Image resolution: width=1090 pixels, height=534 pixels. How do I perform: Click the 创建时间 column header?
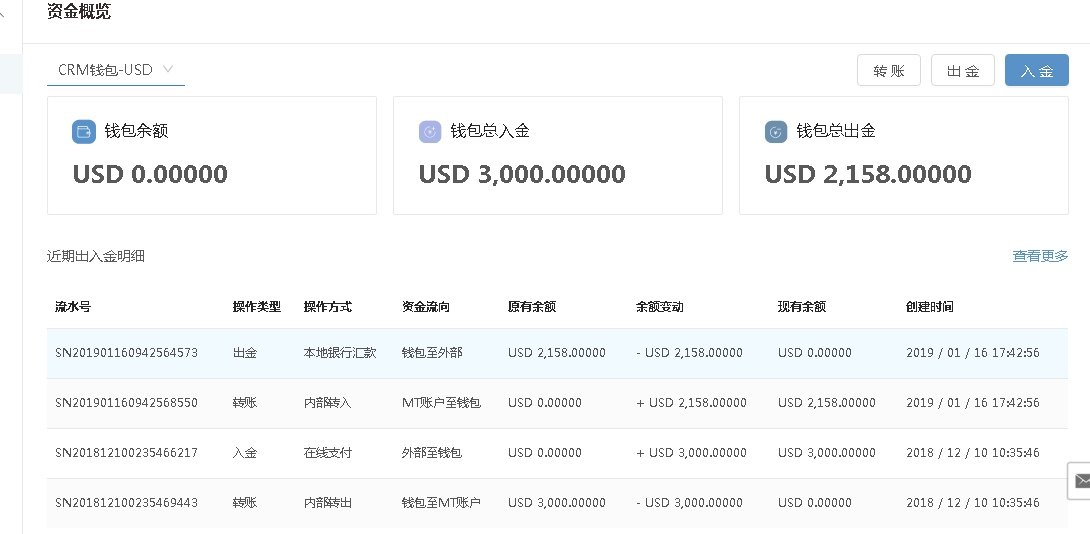[930, 307]
